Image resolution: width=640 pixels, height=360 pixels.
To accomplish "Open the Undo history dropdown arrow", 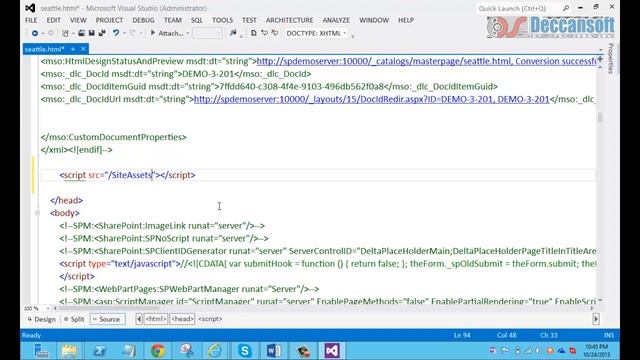I will tap(124, 33).
